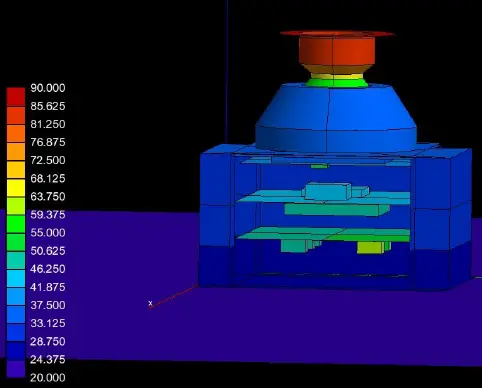This screenshot has width=482, height=388.
Task: Click the dark red 90.000 legend swatch
Action: point(16,97)
